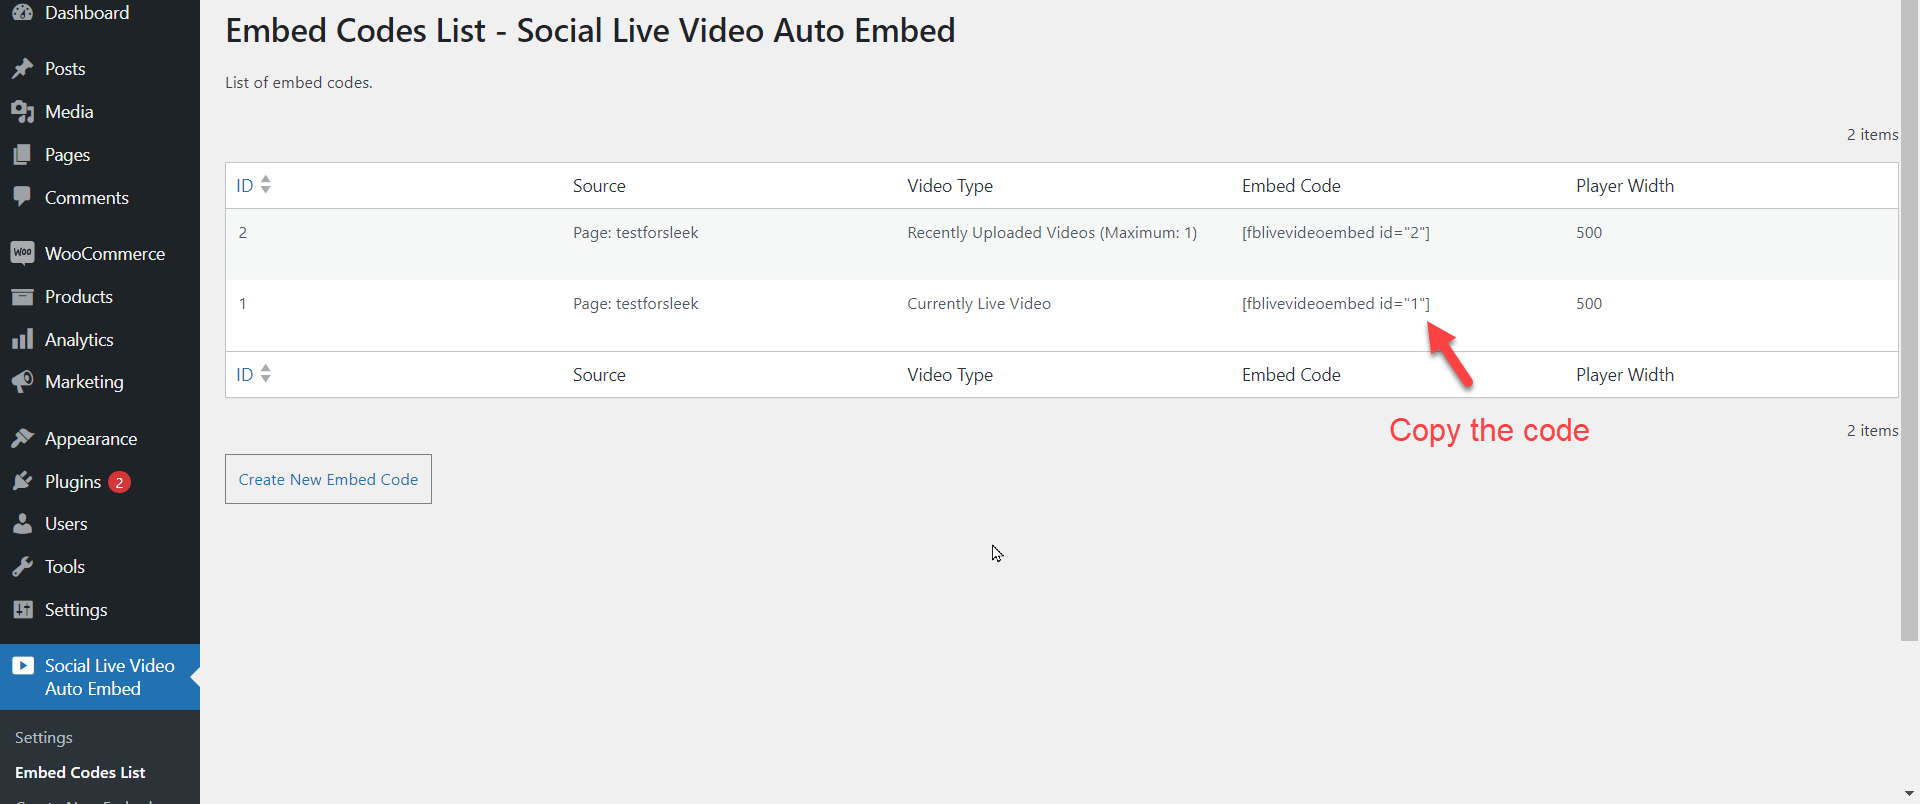Sort table by ID in header

(253, 186)
